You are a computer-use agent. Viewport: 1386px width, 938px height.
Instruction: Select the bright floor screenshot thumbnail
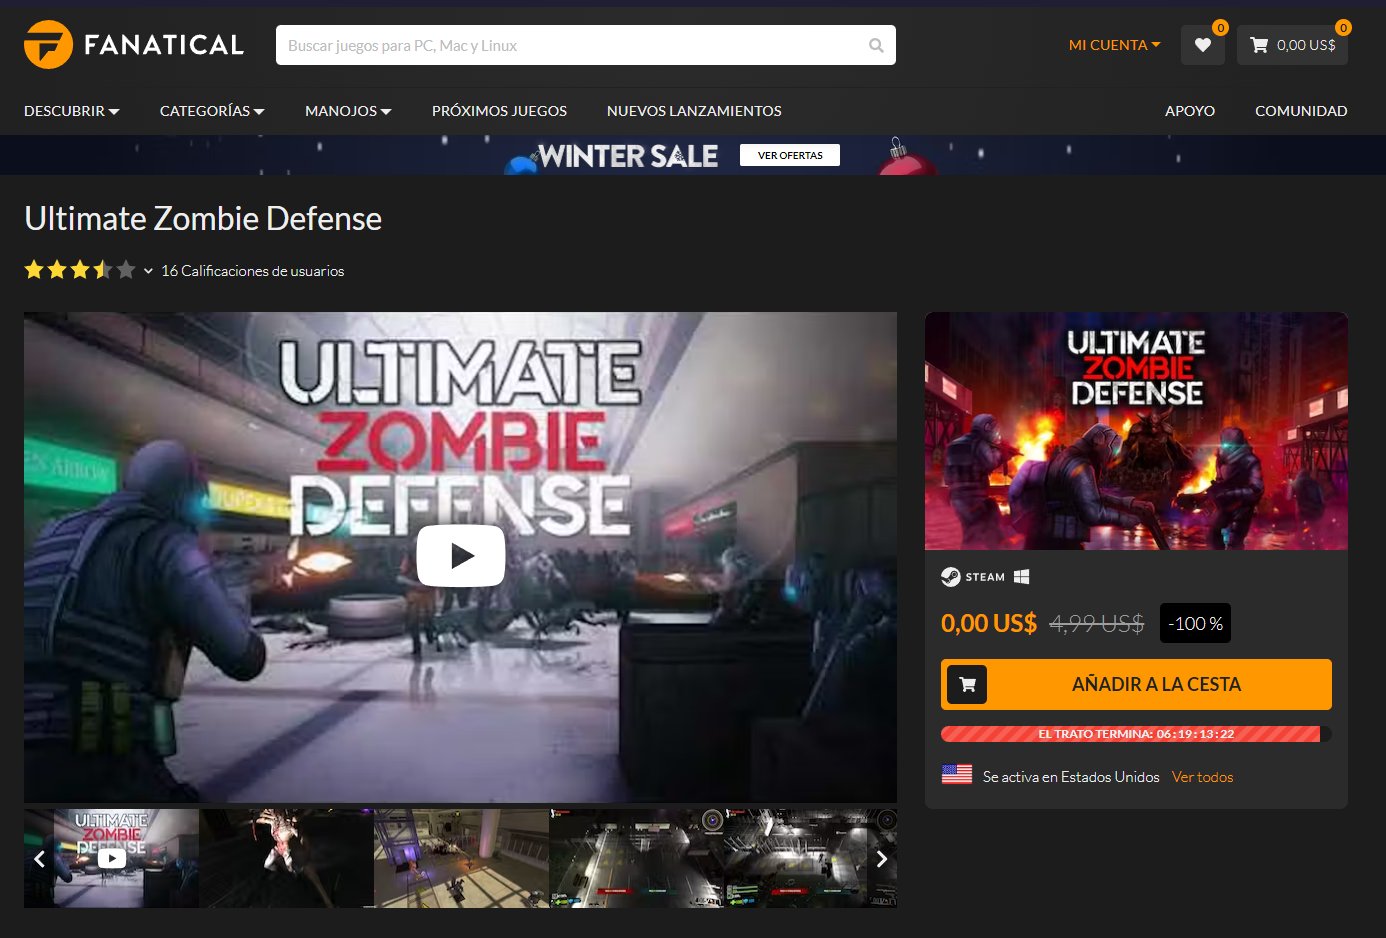click(461, 858)
